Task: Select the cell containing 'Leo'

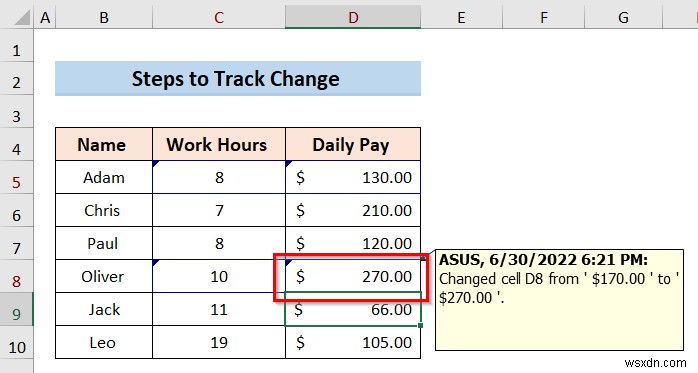Action: click(104, 342)
